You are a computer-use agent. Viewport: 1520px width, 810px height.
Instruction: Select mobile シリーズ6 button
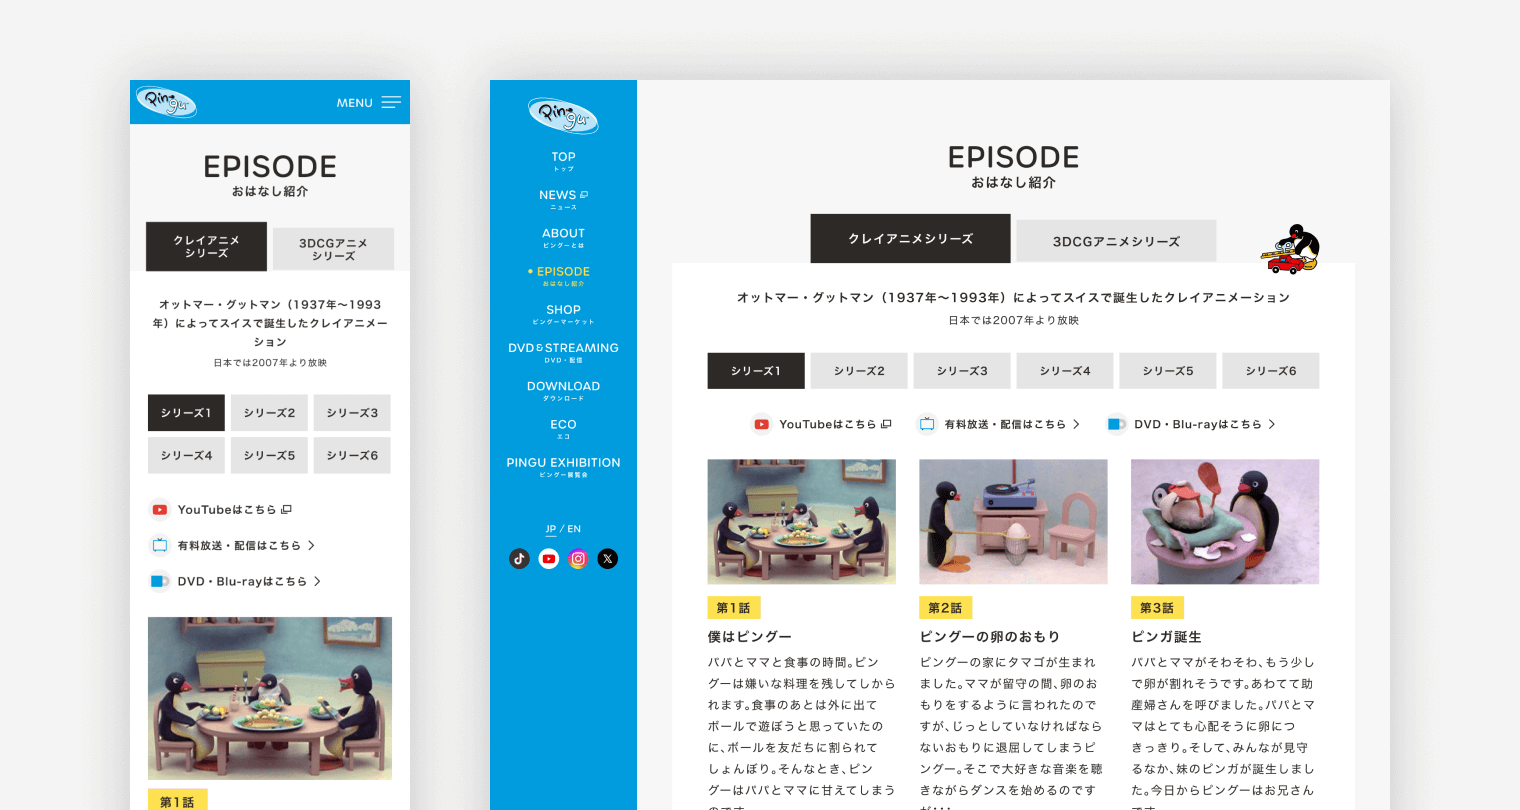point(352,455)
